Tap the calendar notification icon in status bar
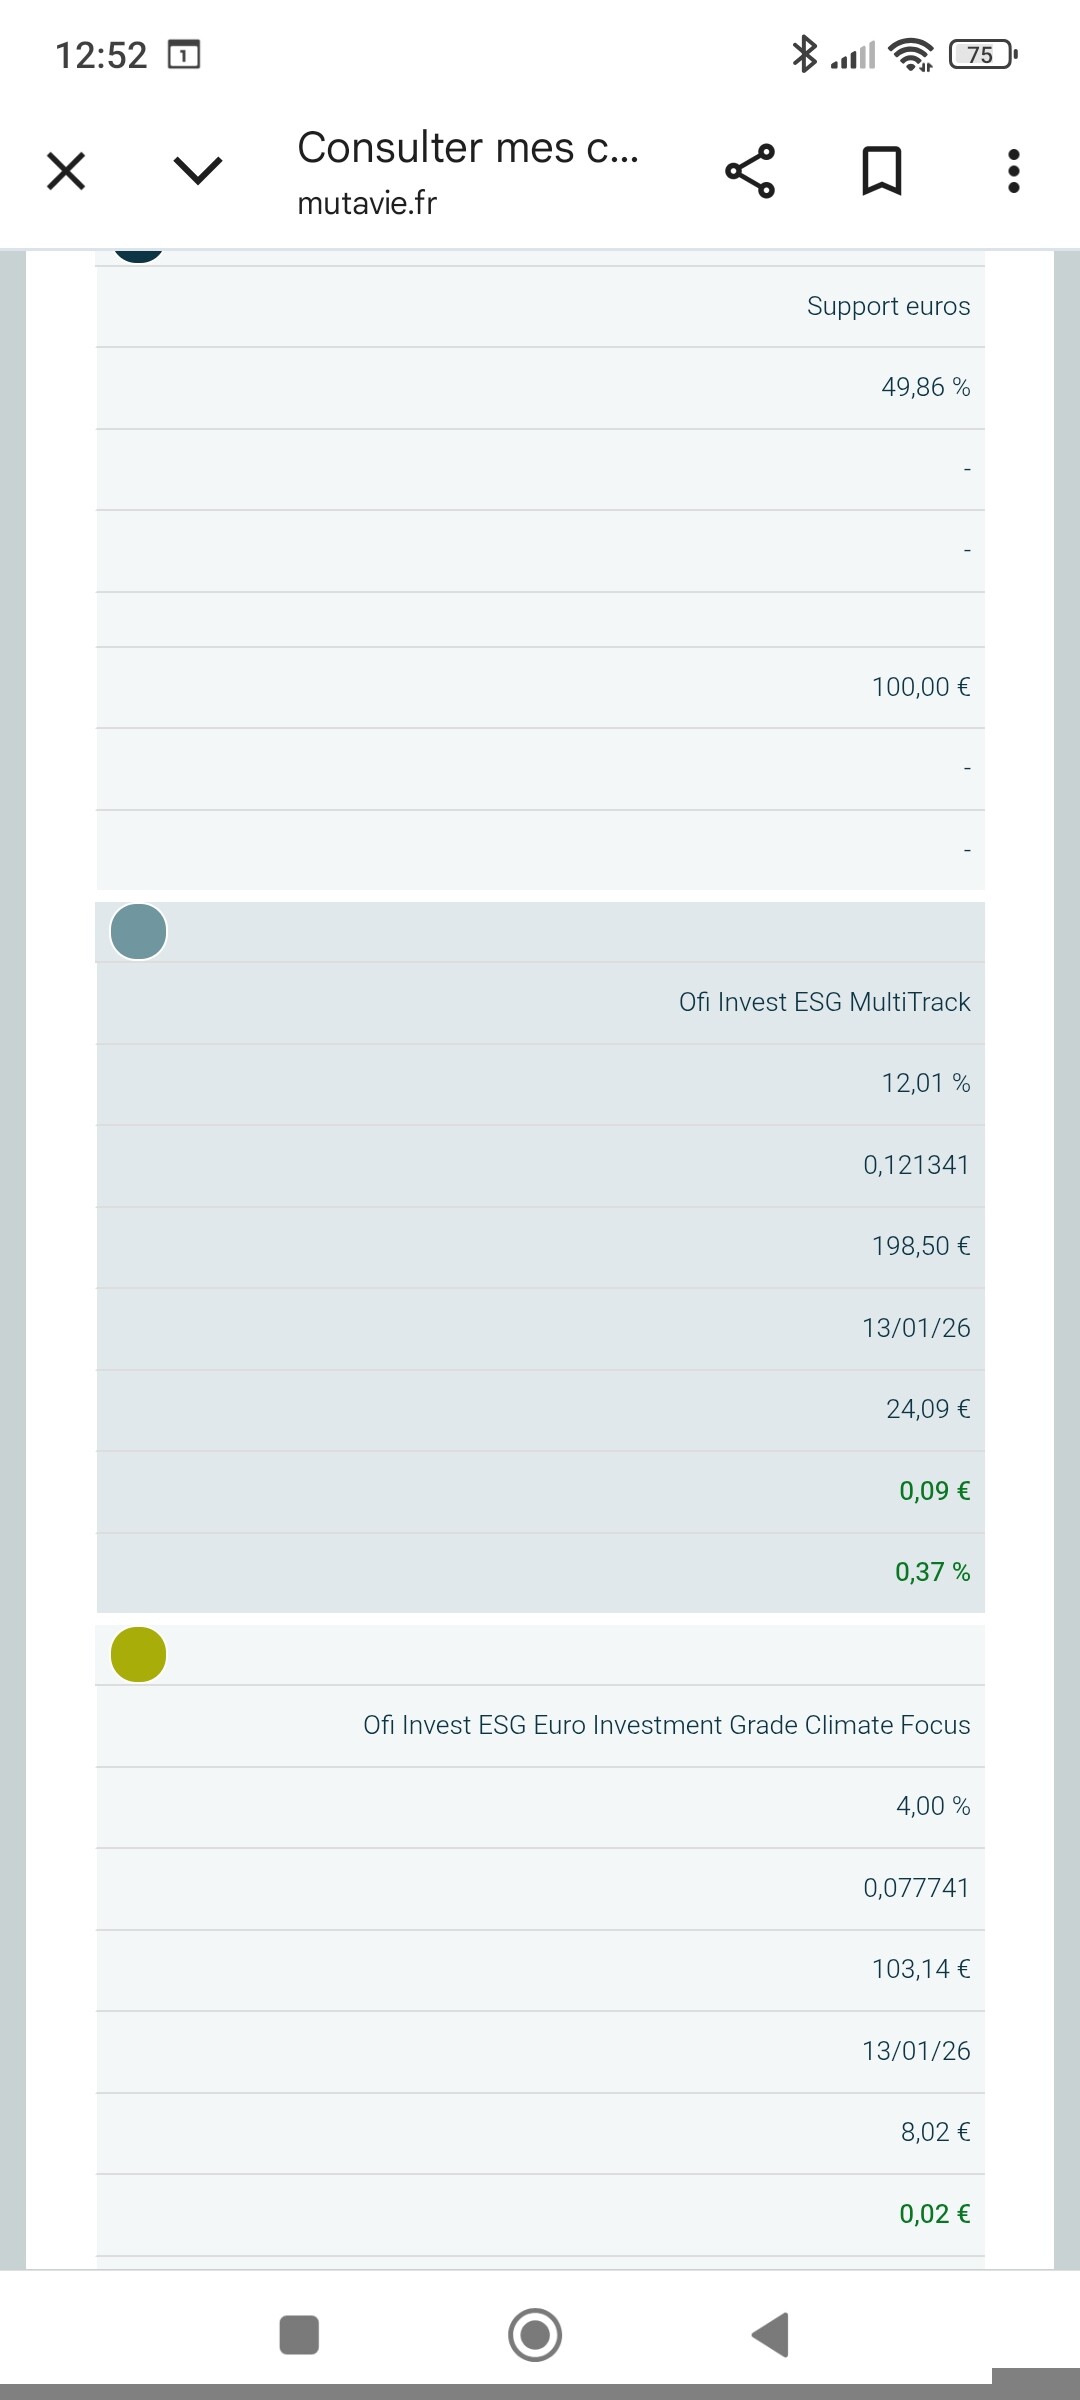Screen dimensions: 1080x2400 pos(184,54)
